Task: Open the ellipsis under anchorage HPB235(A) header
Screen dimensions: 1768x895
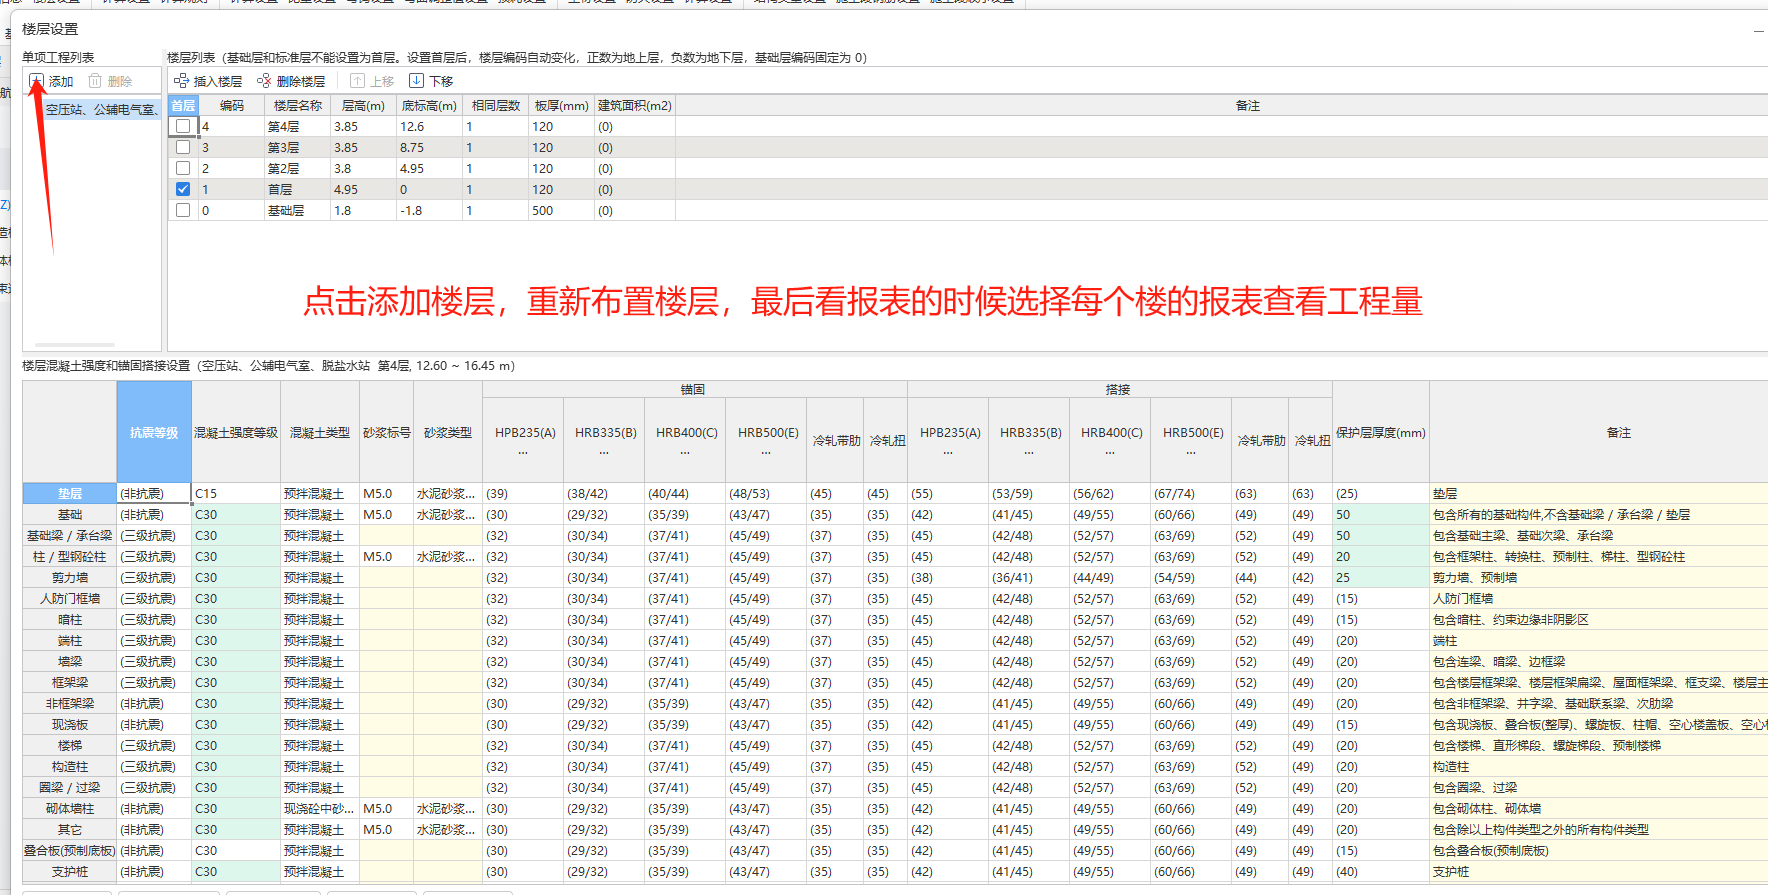Action: pos(523,452)
